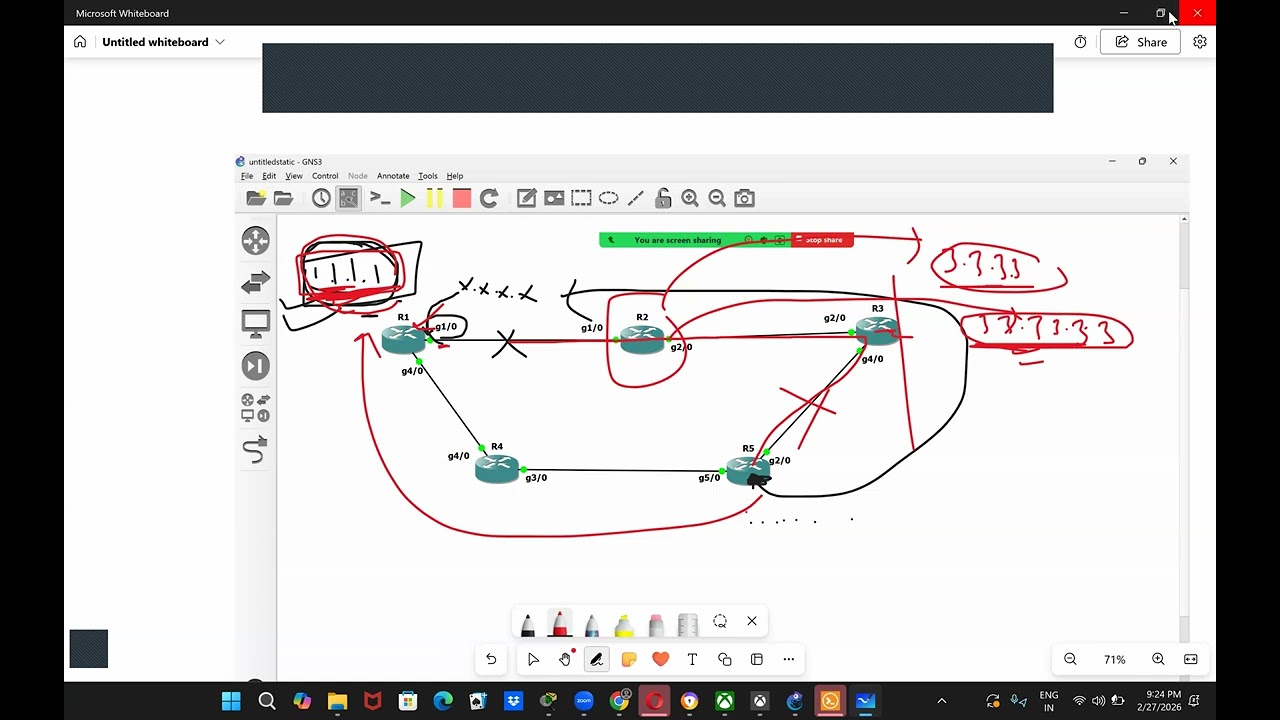Close the pen tray

click(752, 621)
